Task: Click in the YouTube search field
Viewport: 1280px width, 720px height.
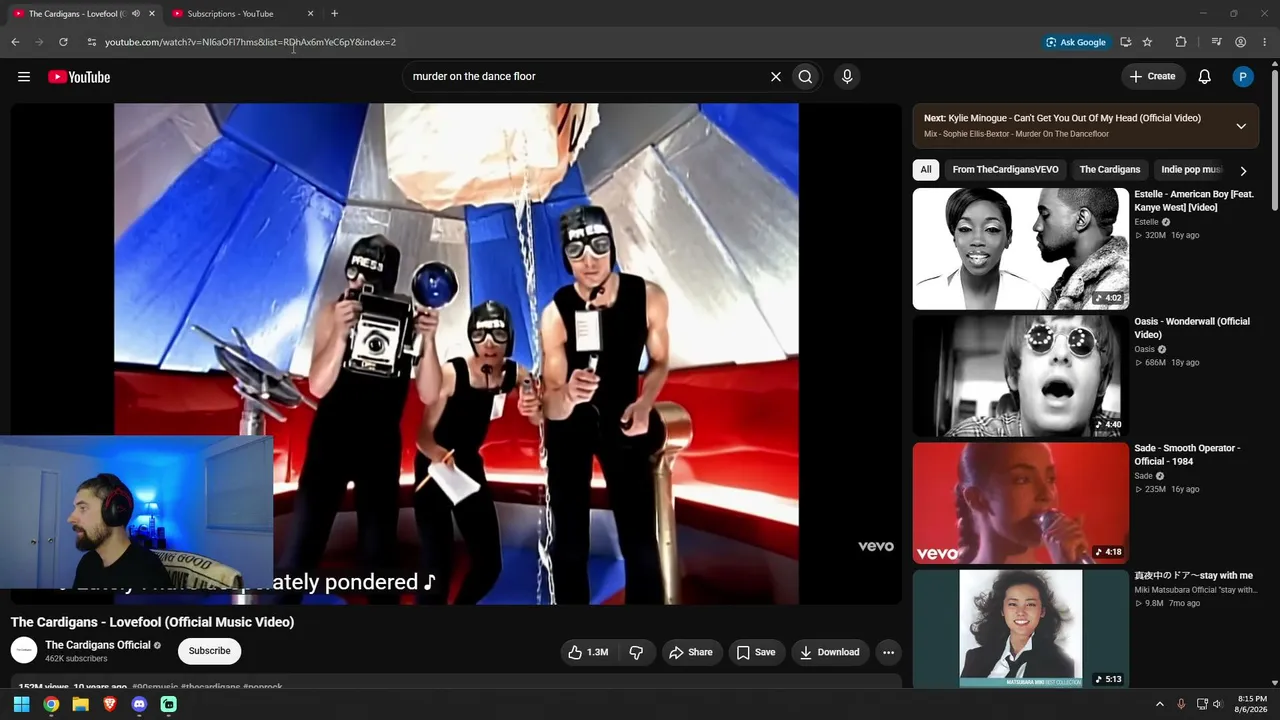Action: pyautogui.click(x=585, y=77)
